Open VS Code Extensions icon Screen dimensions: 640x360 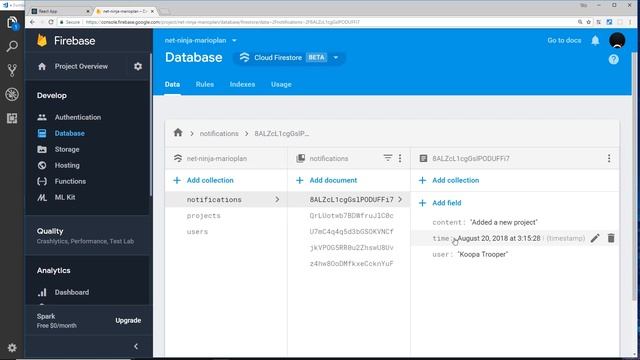(12, 118)
